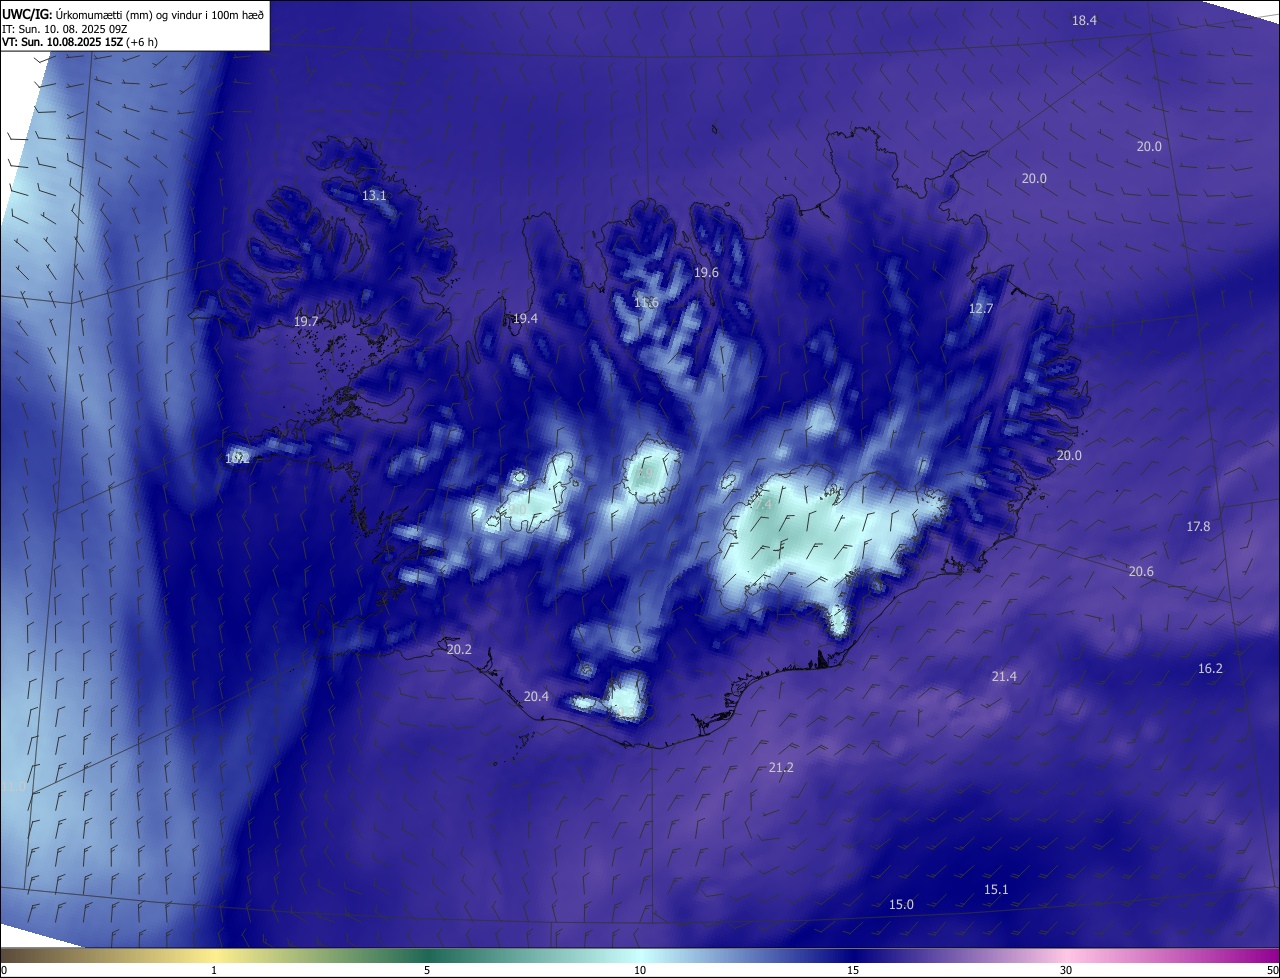Click the legend tick label 10
The image size is (1280, 978).
coord(640,970)
